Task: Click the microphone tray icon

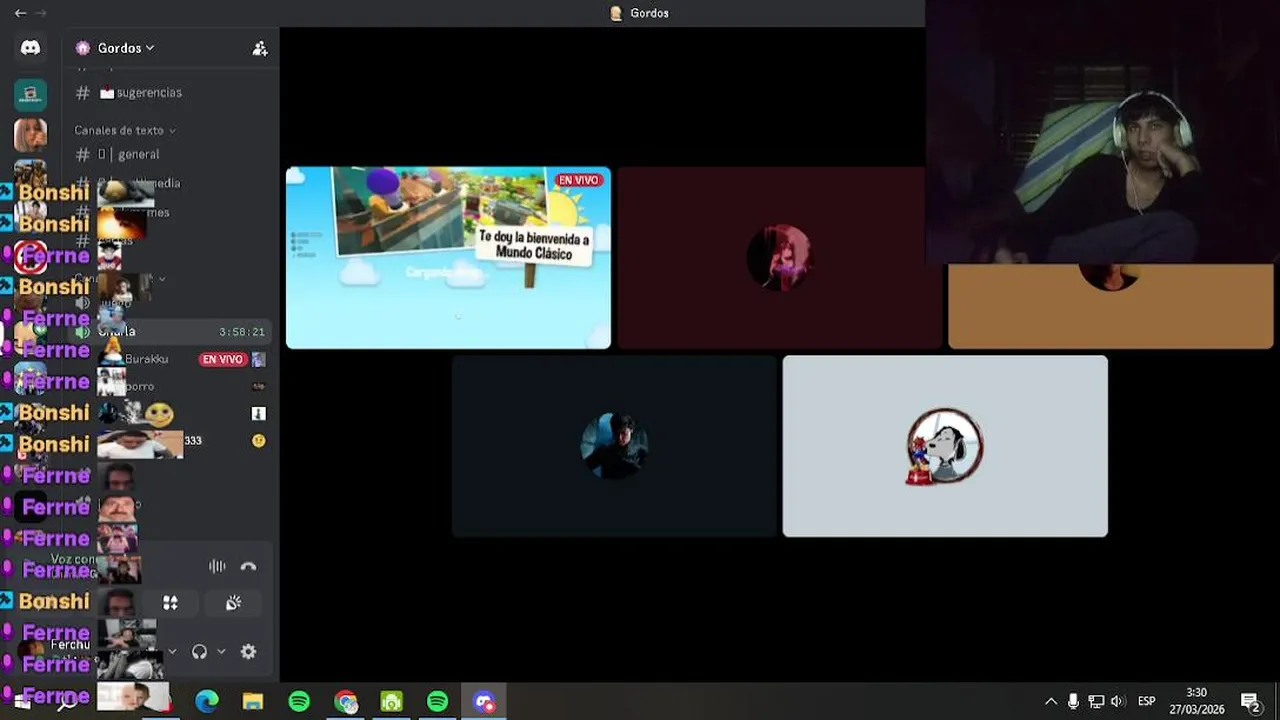Action: 1073,702
